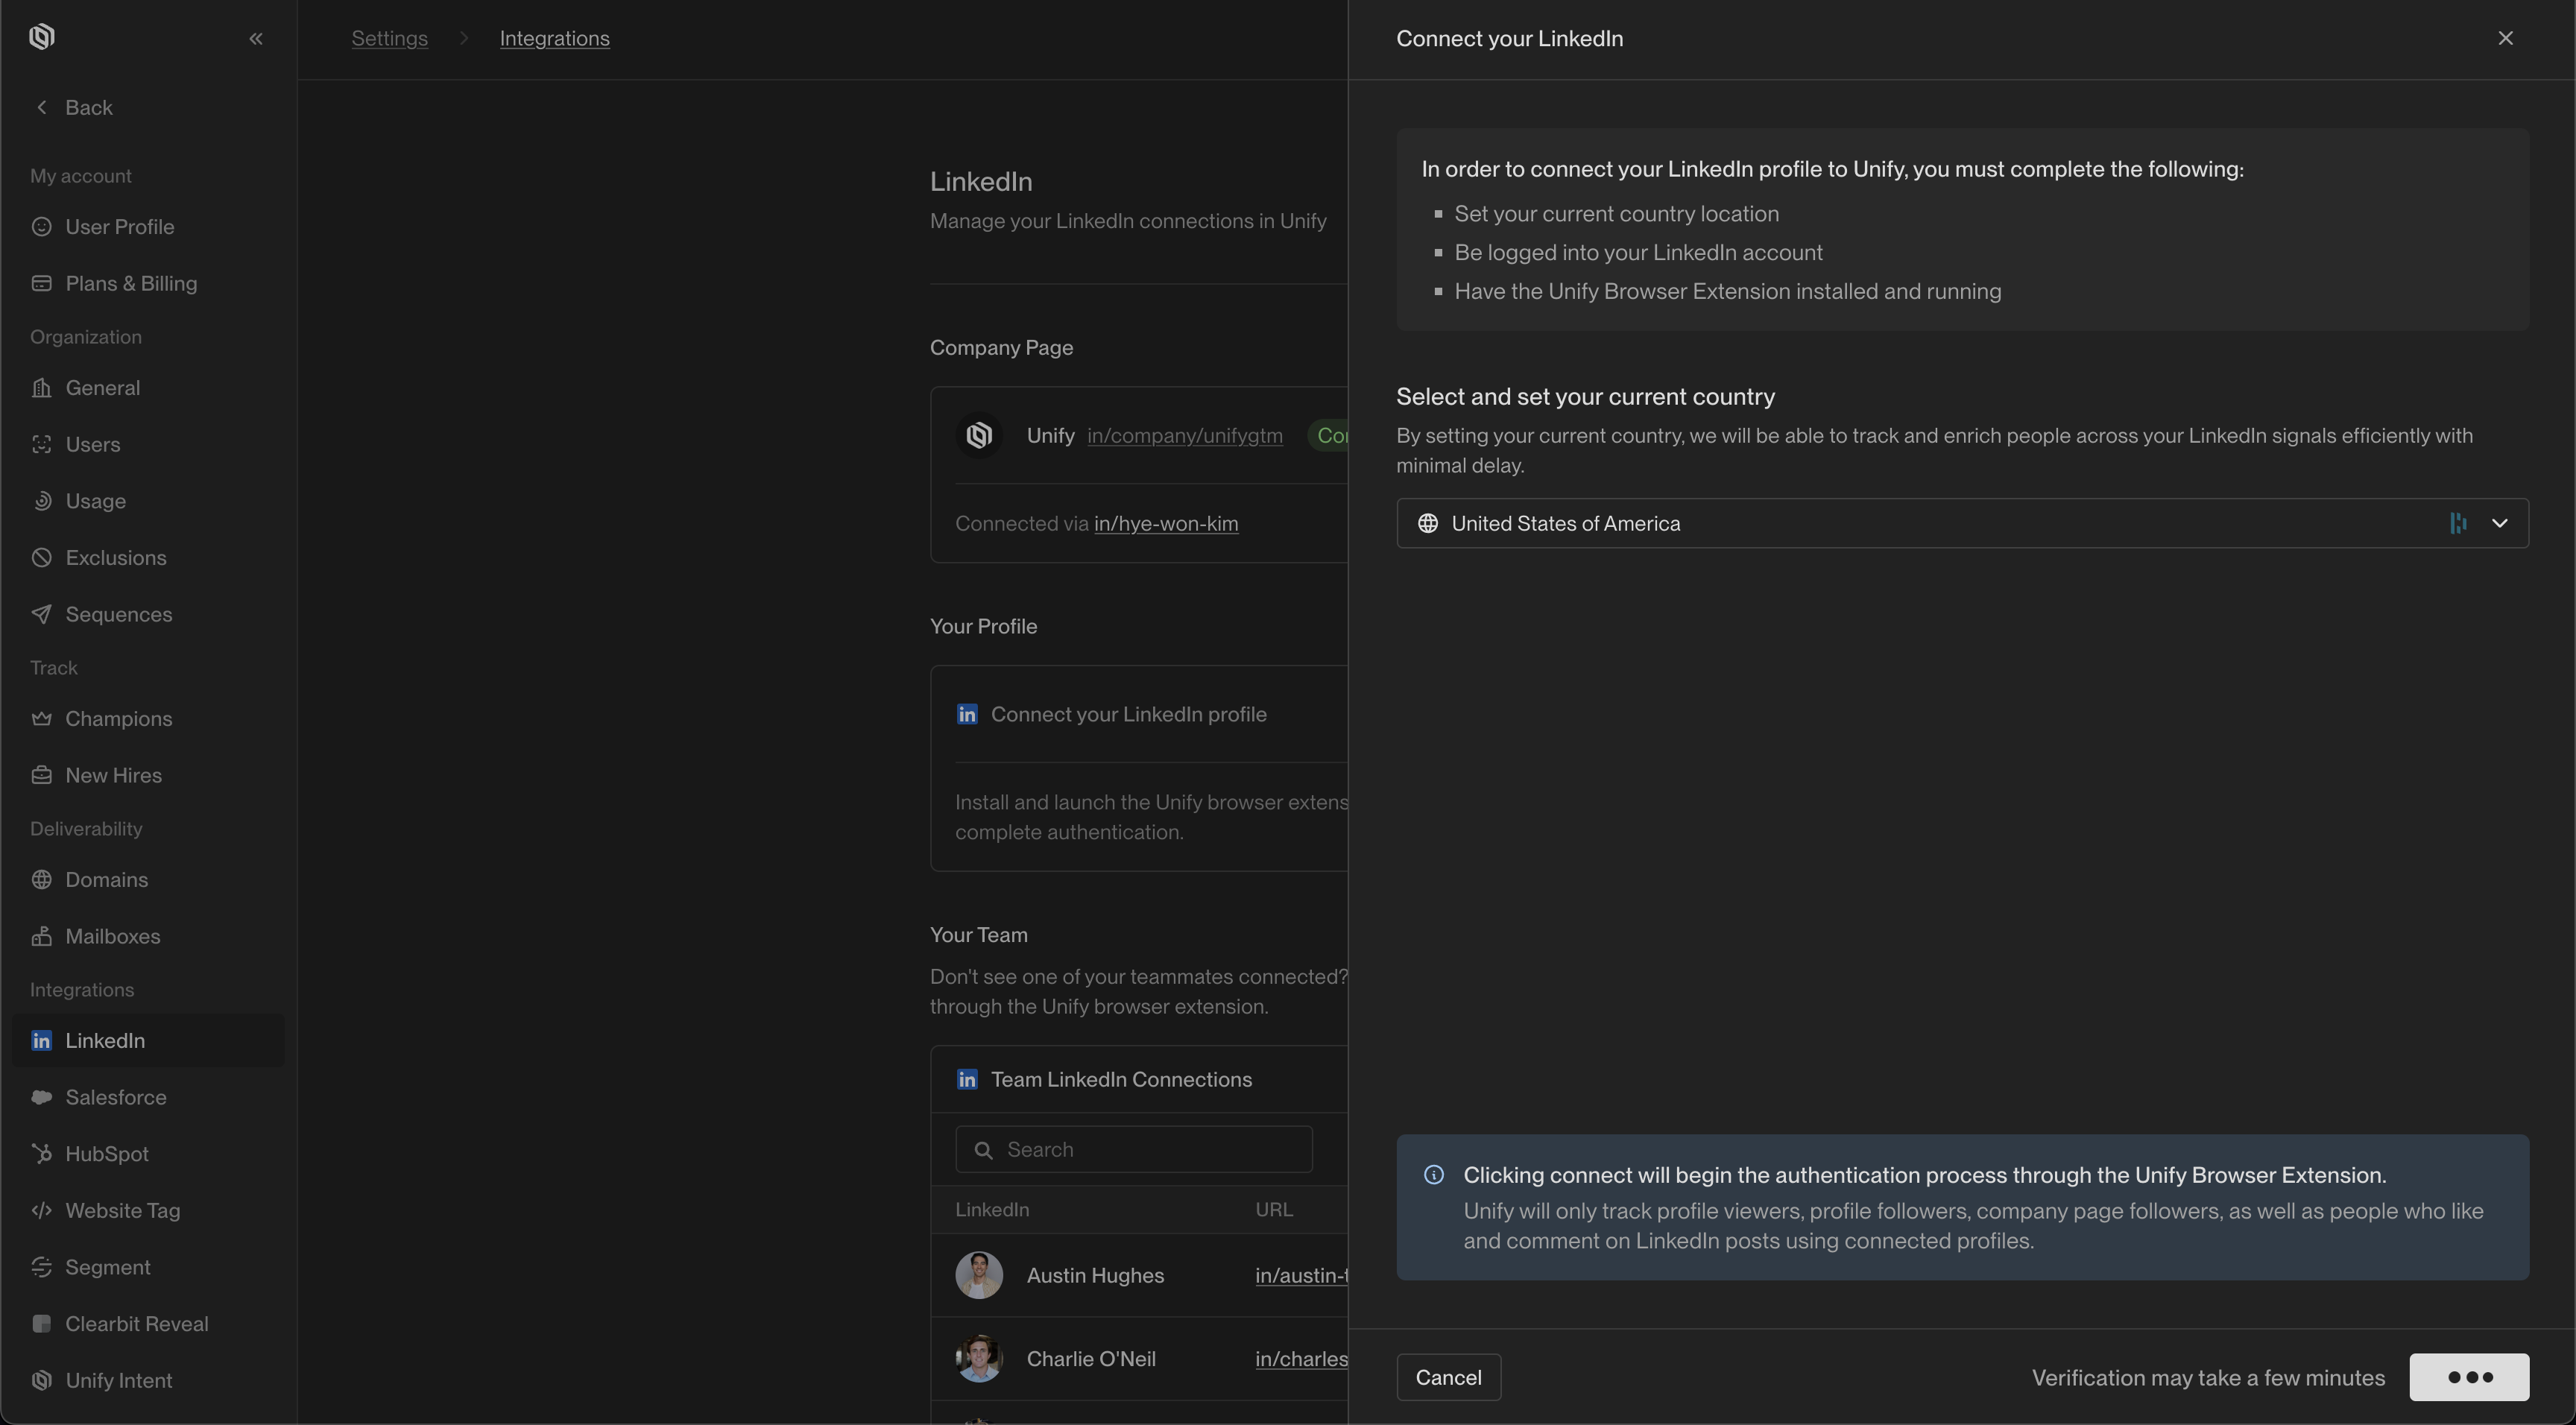Viewport: 2576px width, 1425px height.
Task: Expand the country selection dropdown
Action: point(1960,523)
